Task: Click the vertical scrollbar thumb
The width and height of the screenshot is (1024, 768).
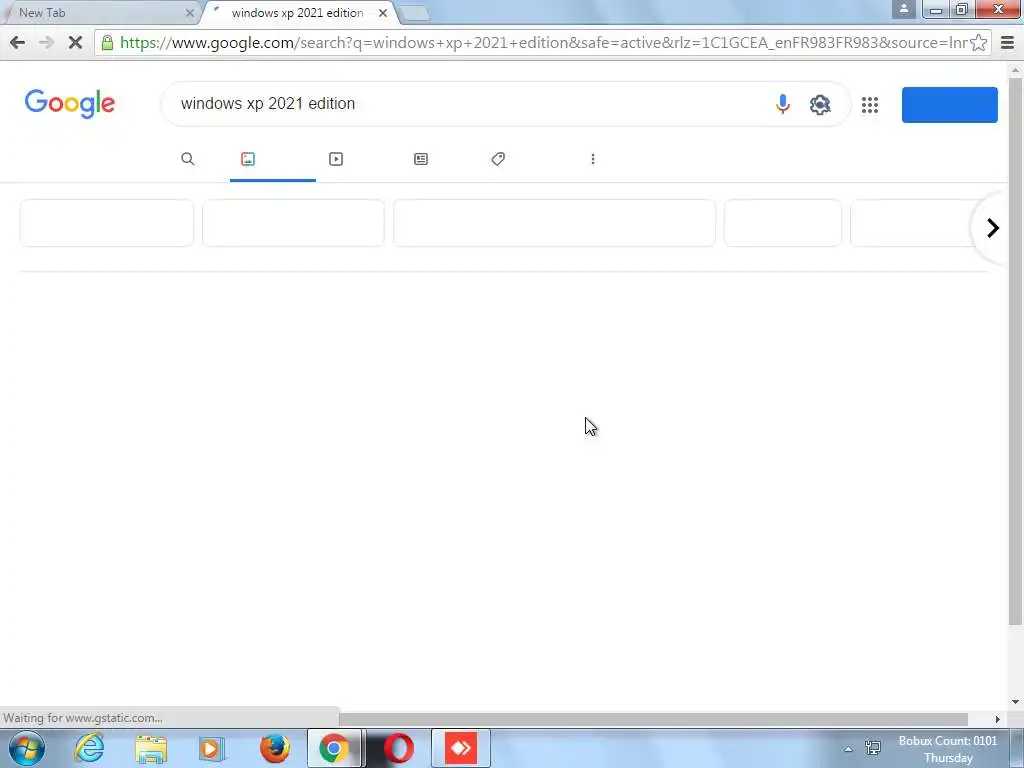Action: pos(1016,351)
